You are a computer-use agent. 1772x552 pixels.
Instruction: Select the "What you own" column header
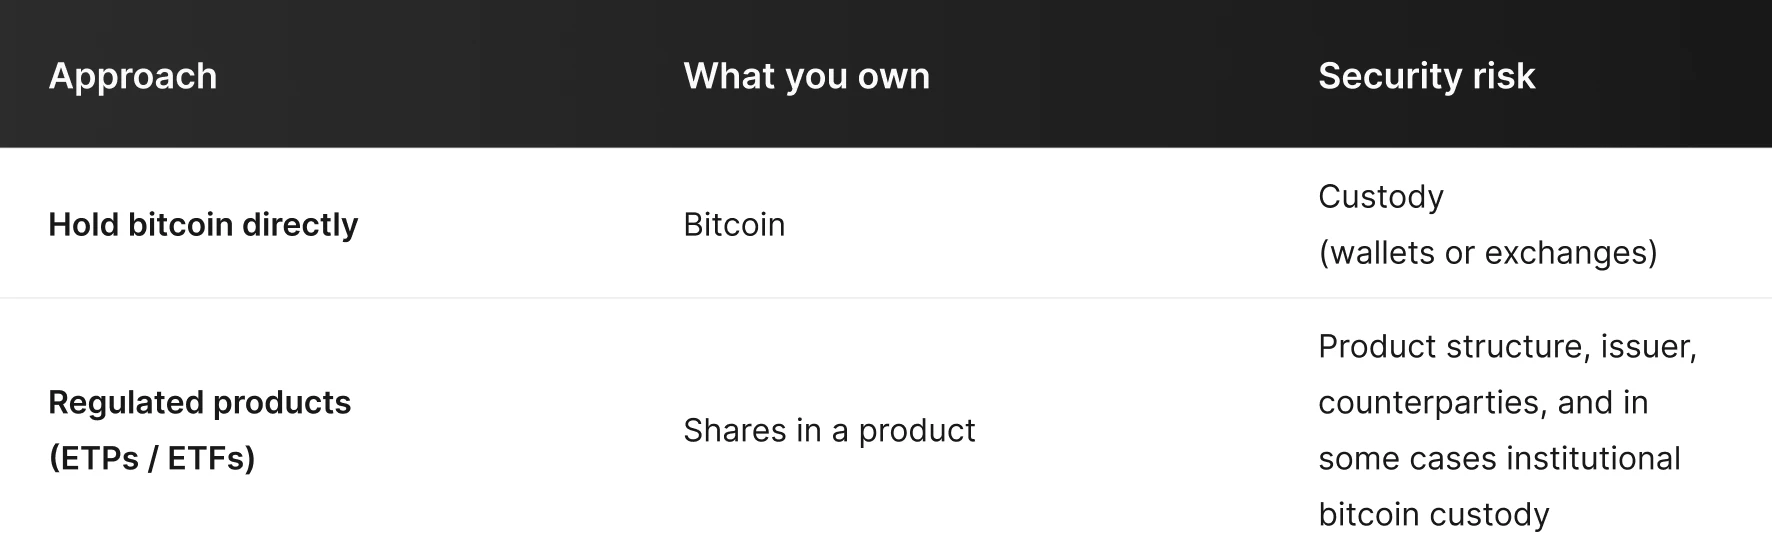coord(806,76)
